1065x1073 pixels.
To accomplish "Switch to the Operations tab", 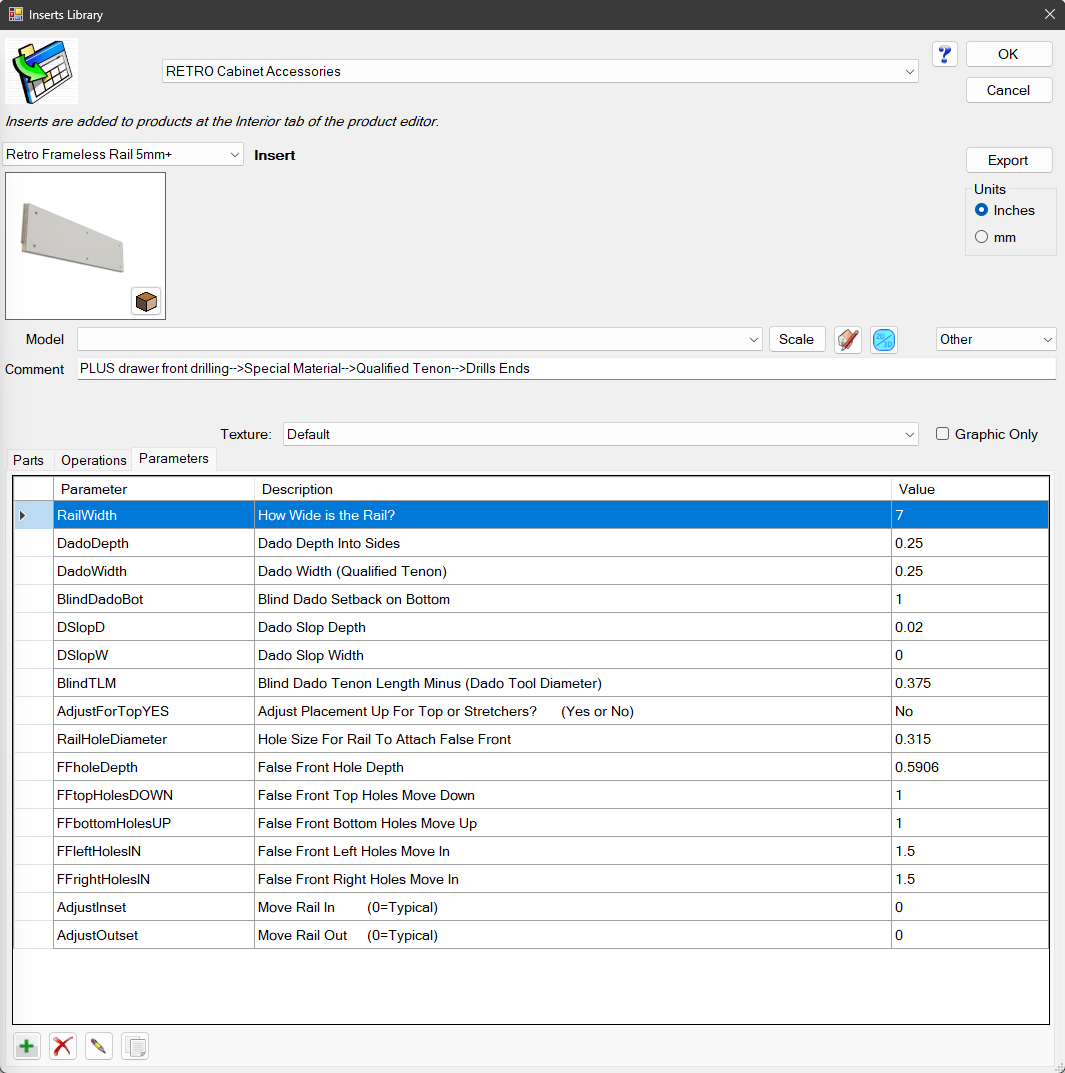I will tap(94, 460).
